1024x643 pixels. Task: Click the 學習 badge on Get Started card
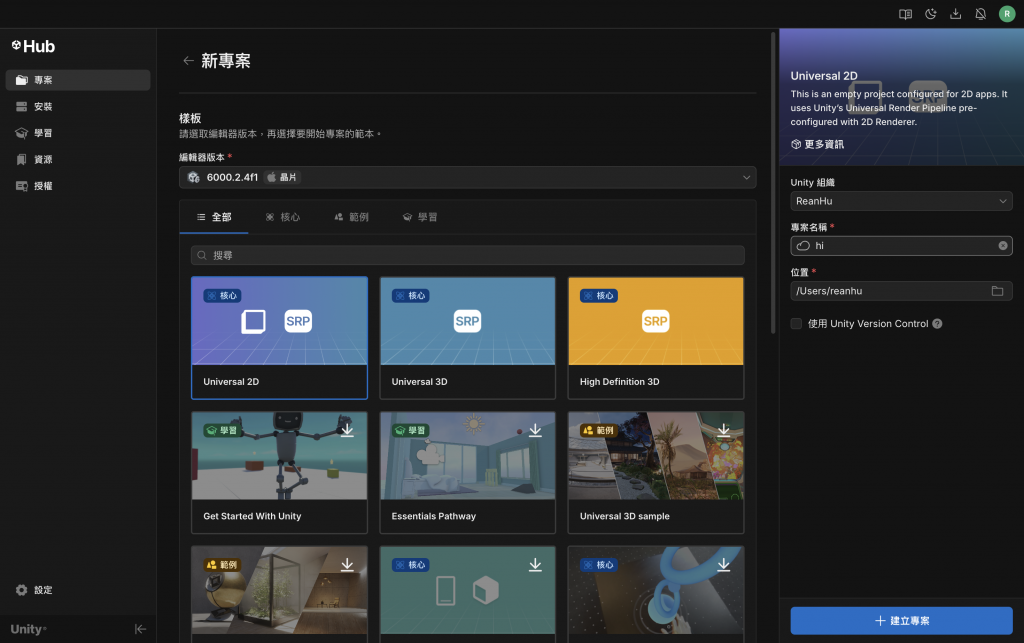222,430
